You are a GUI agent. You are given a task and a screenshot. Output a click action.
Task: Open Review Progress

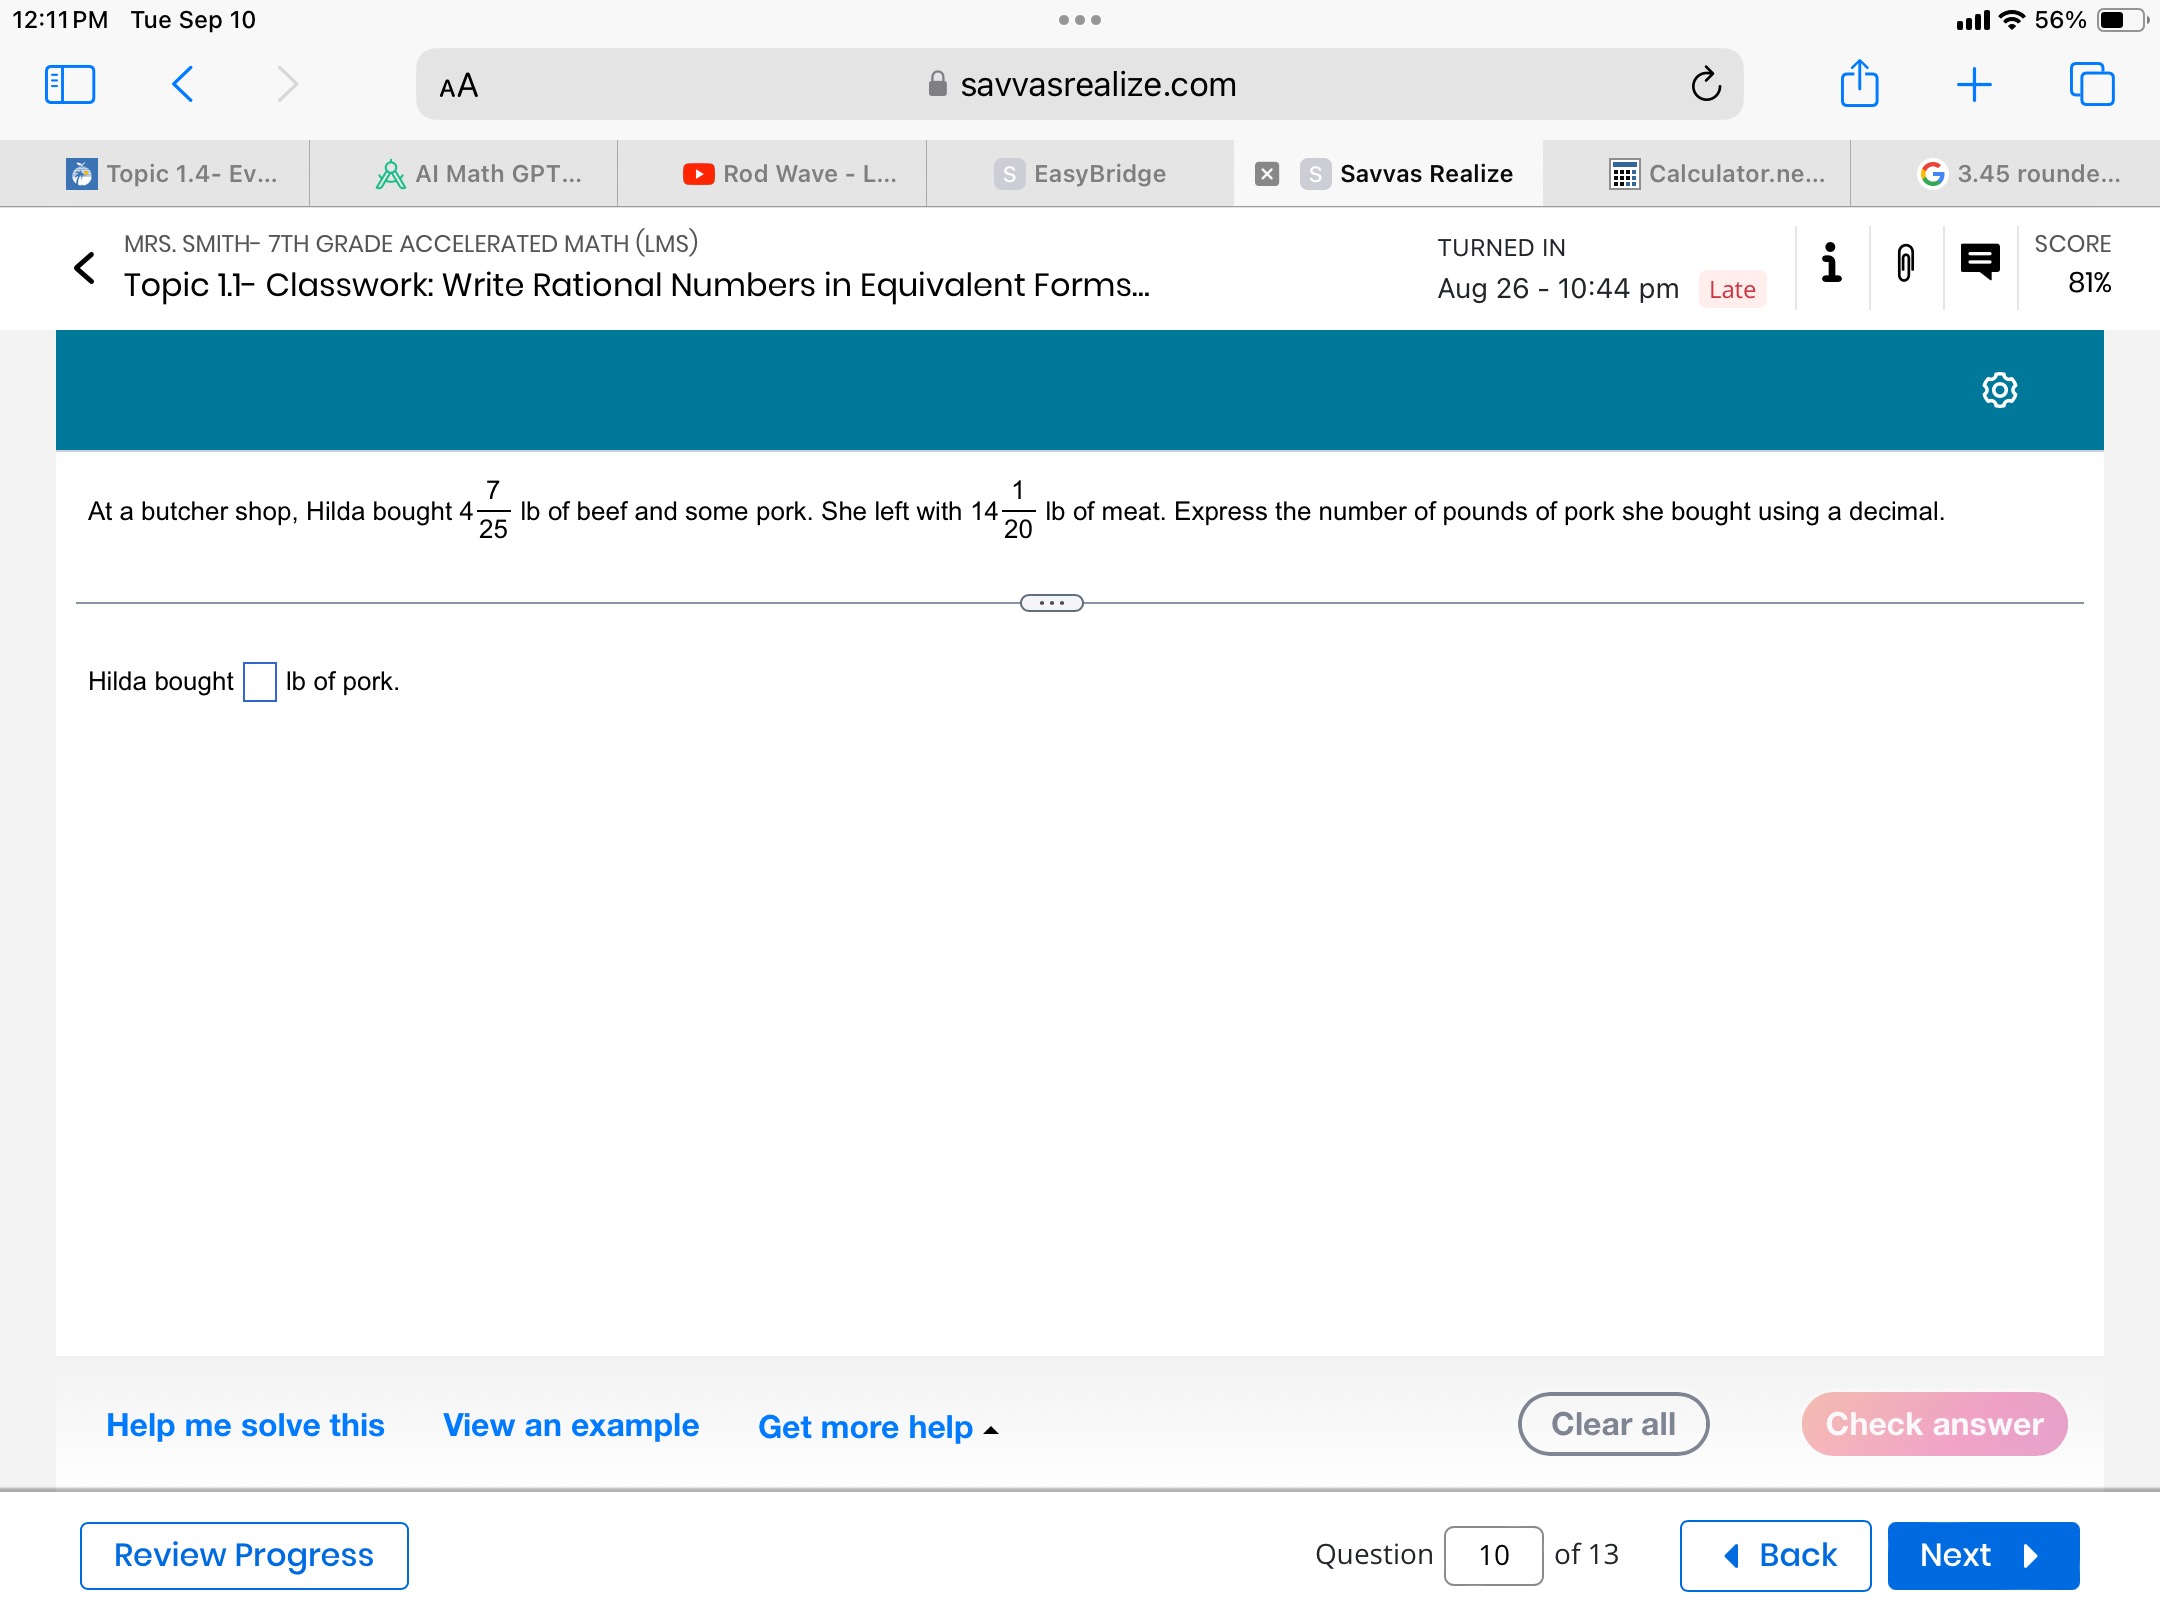pyautogui.click(x=244, y=1555)
